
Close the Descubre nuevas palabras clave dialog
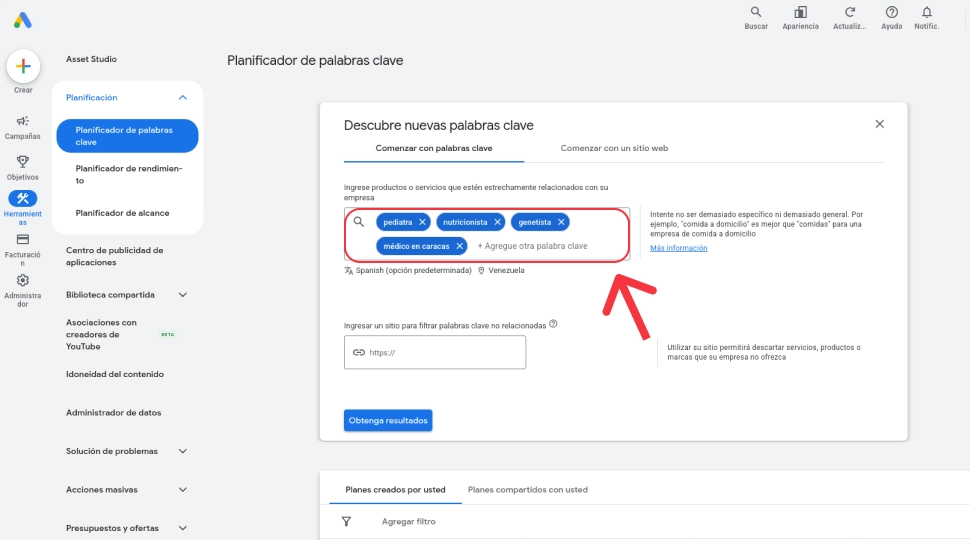[880, 124]
